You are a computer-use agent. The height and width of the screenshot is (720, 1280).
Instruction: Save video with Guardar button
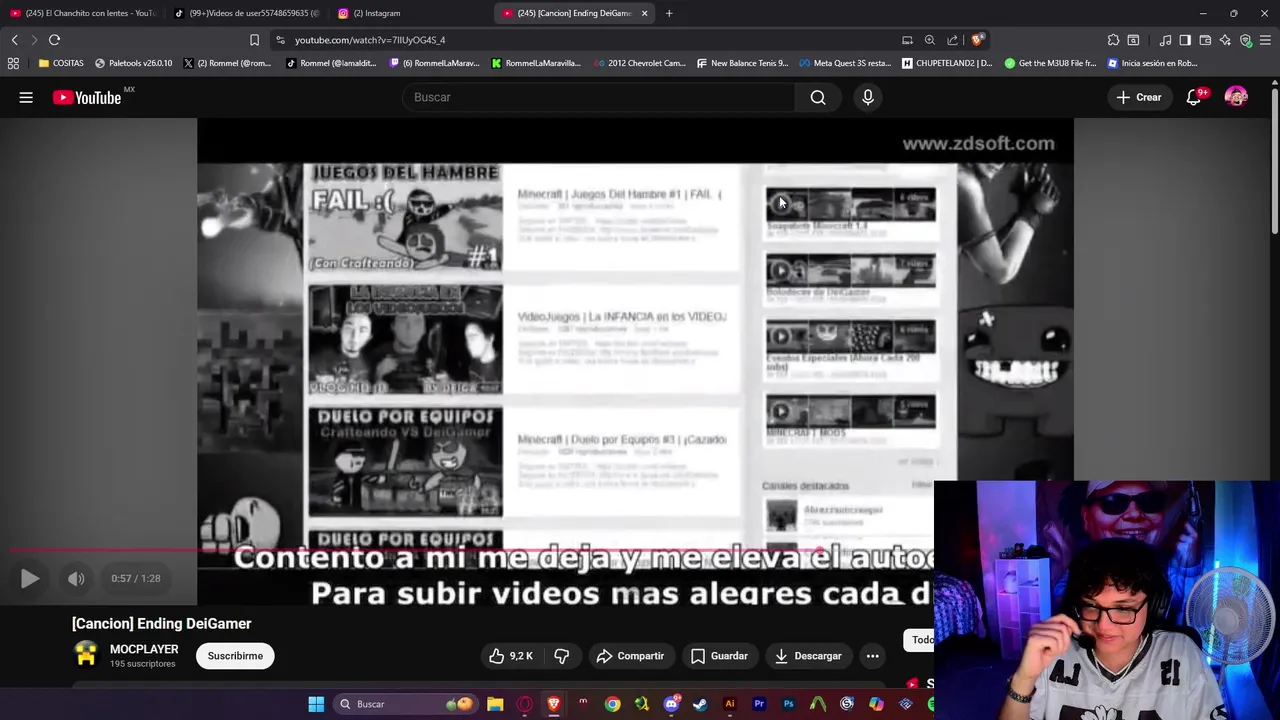click(720, 656)
